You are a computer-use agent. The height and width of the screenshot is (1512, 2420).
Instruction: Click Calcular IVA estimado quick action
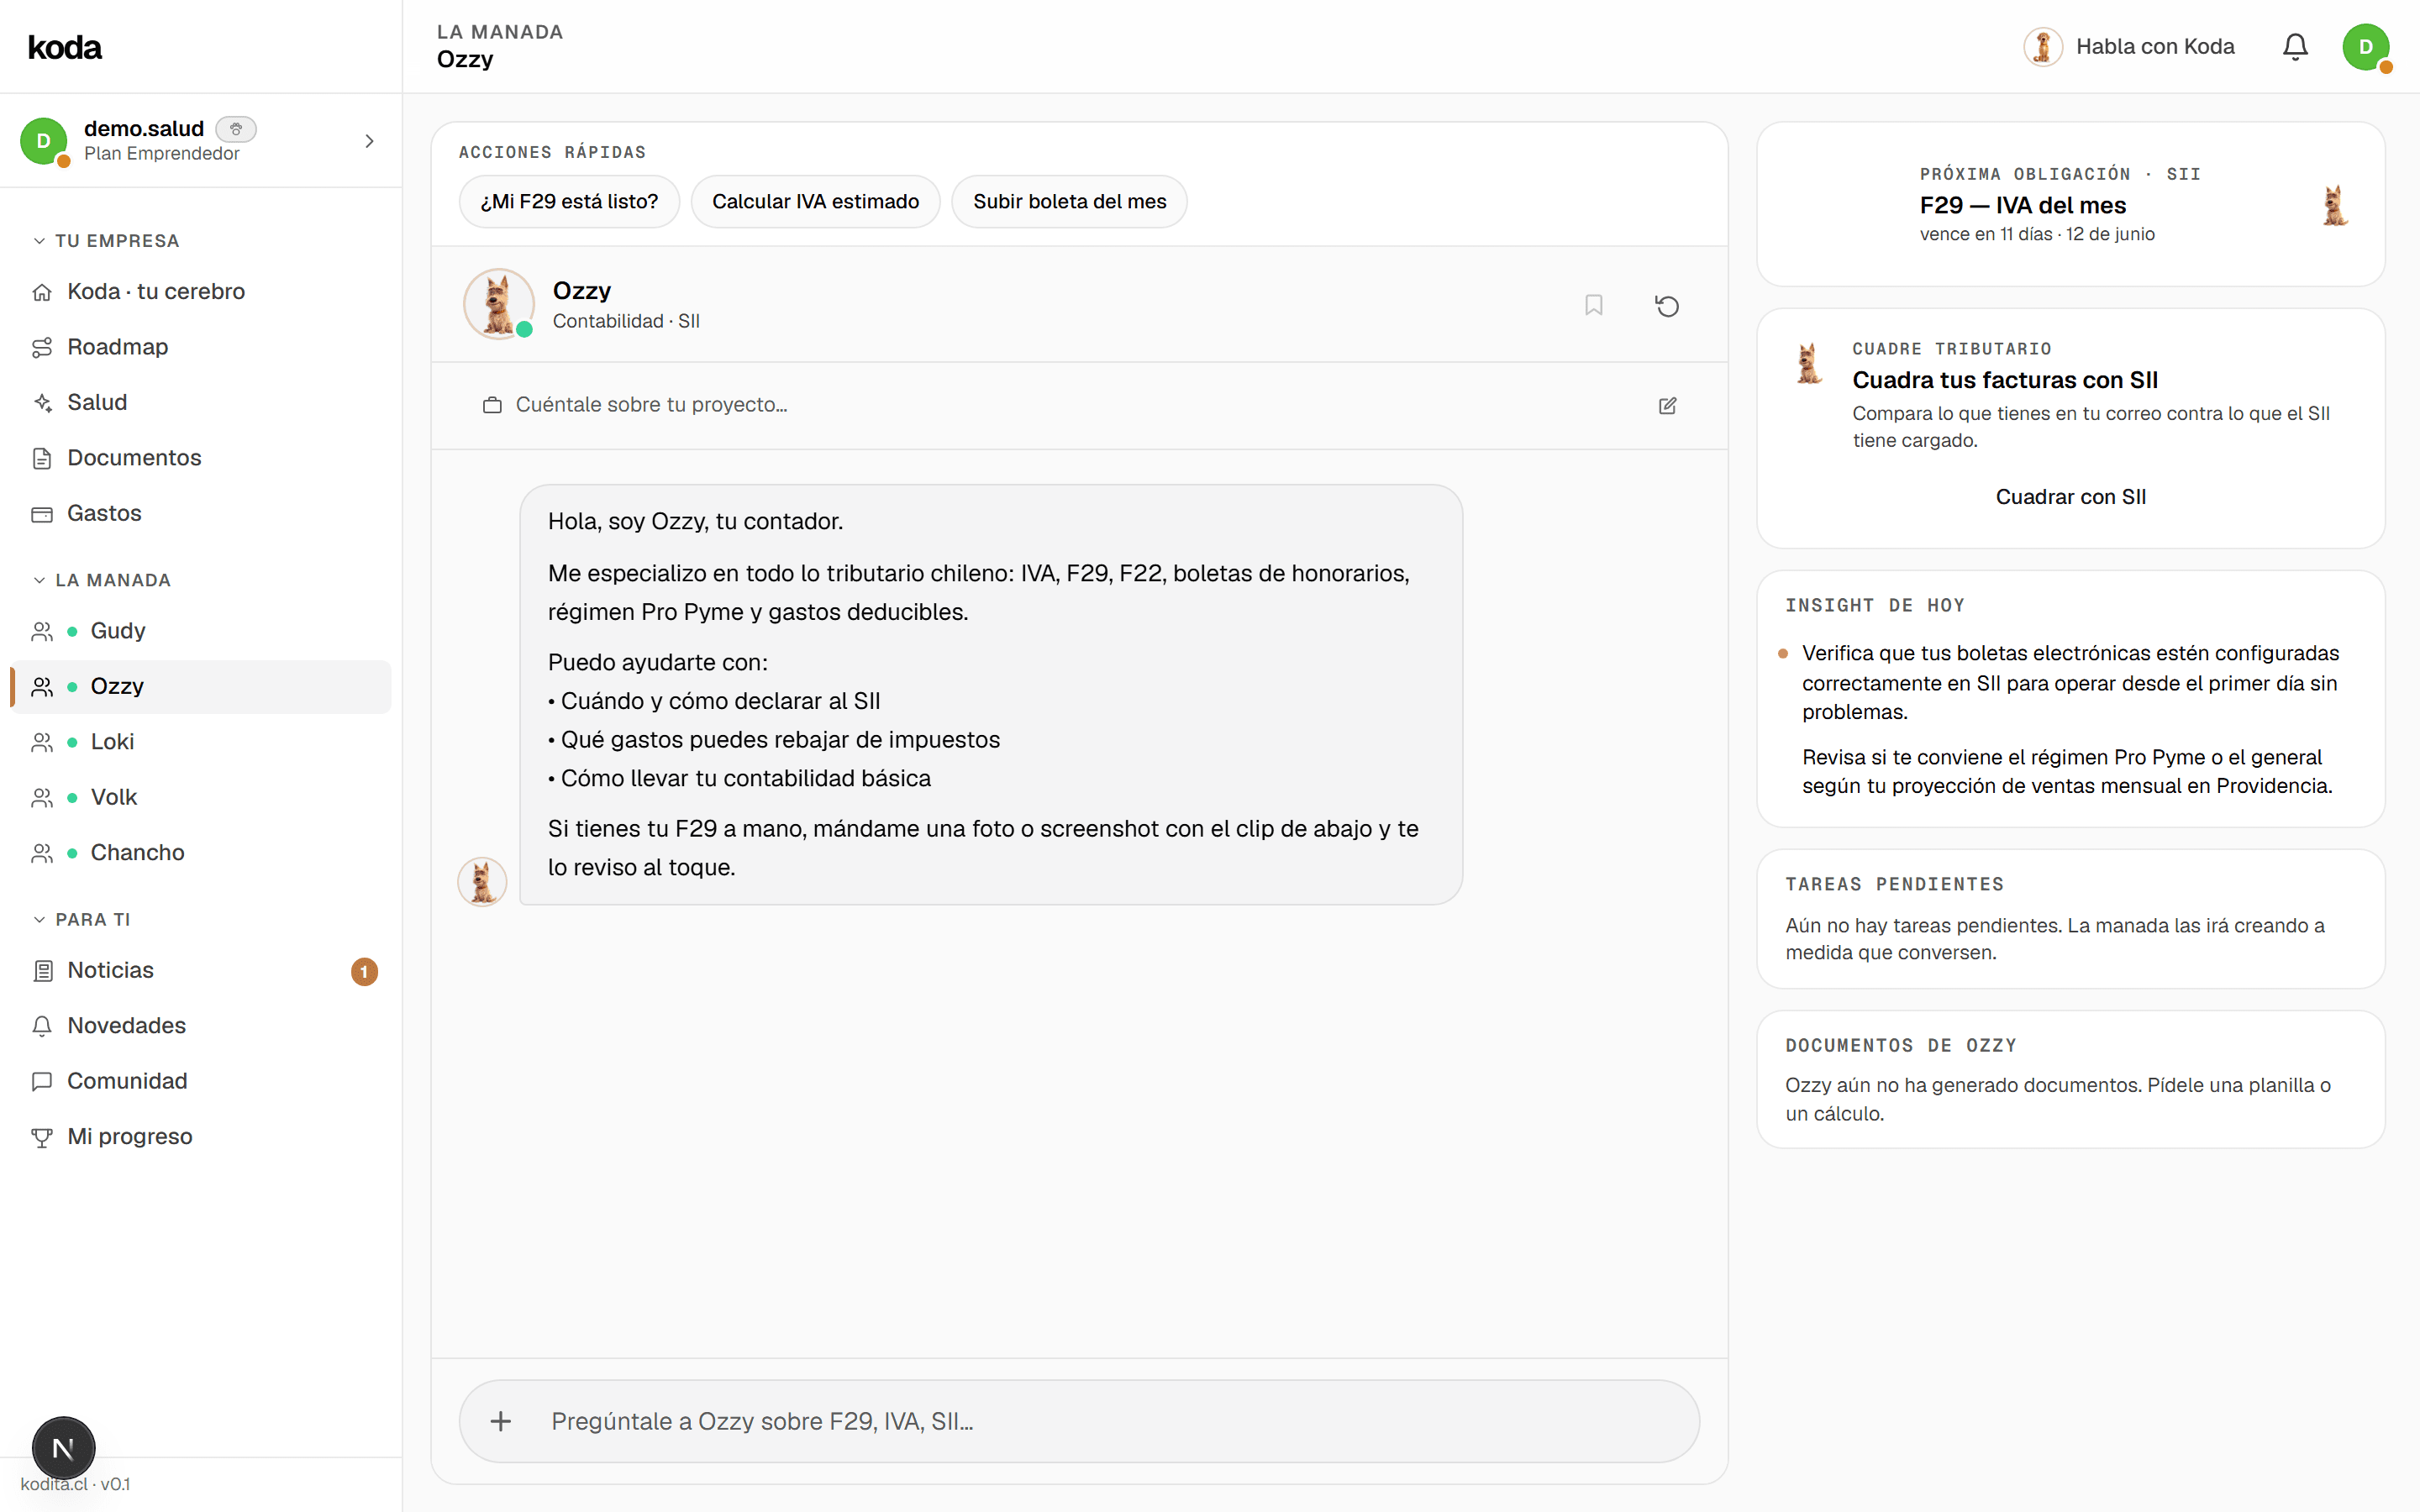click(815, 202)
